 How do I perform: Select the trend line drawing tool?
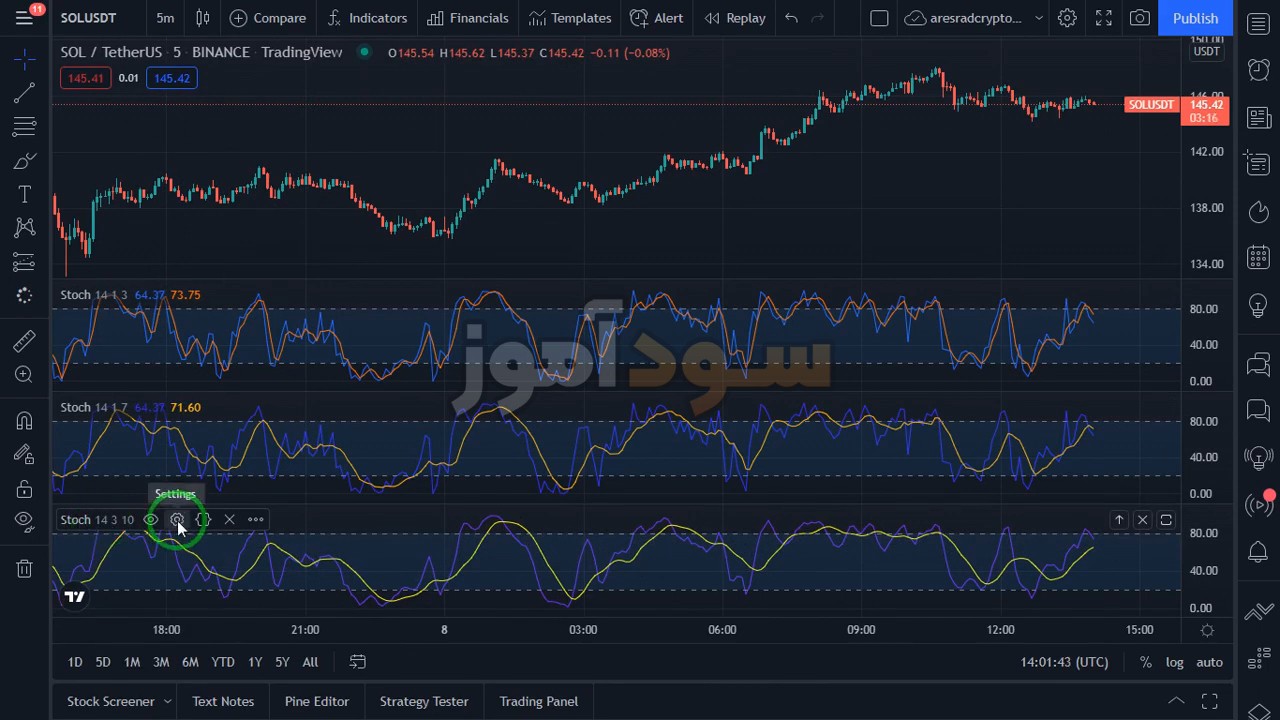[24, 93]
